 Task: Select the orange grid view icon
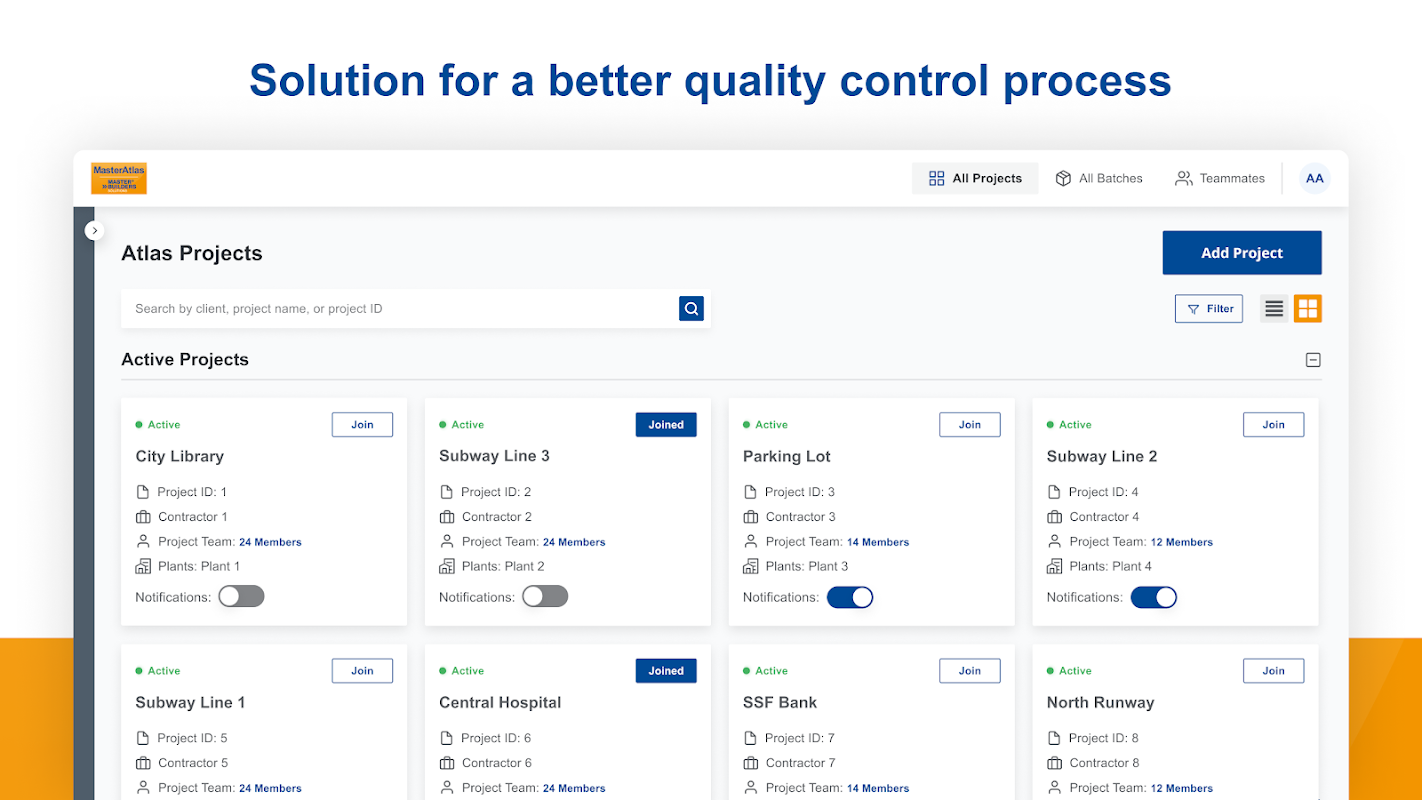1307,309
